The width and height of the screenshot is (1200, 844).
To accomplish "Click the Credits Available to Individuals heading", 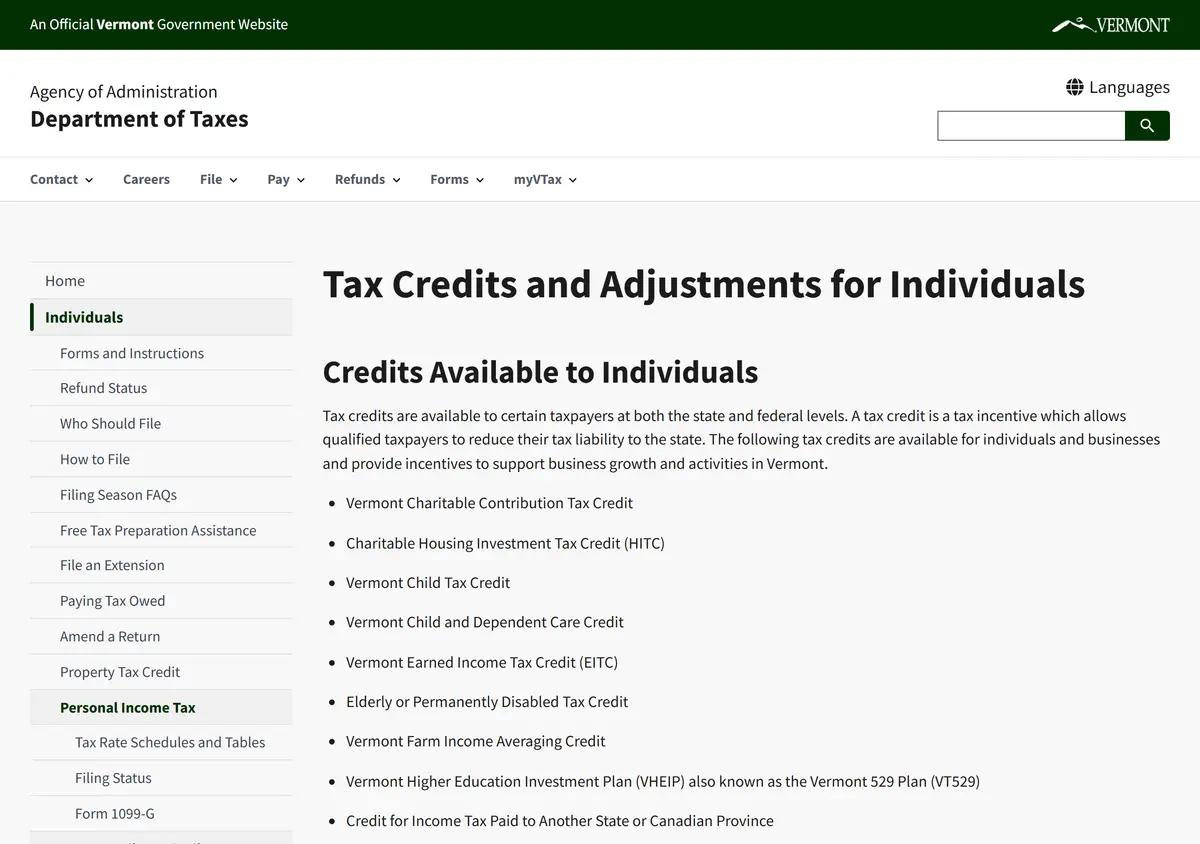I will tap(540, 372).
